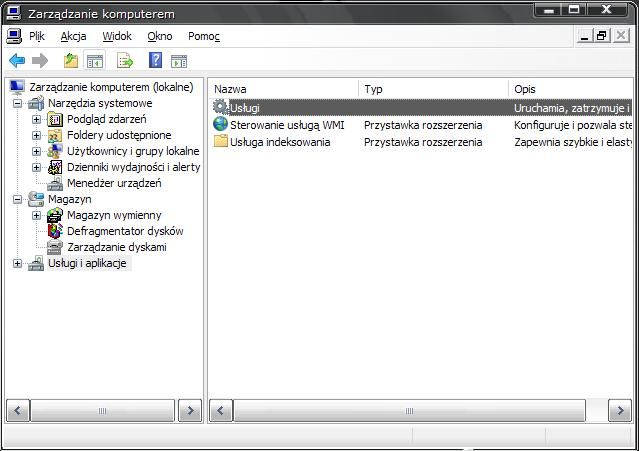Expand the Podgląd zdarzeń node
Viewport: 639px width, 451px height.
pyautogui.click(x=37, y=119)
